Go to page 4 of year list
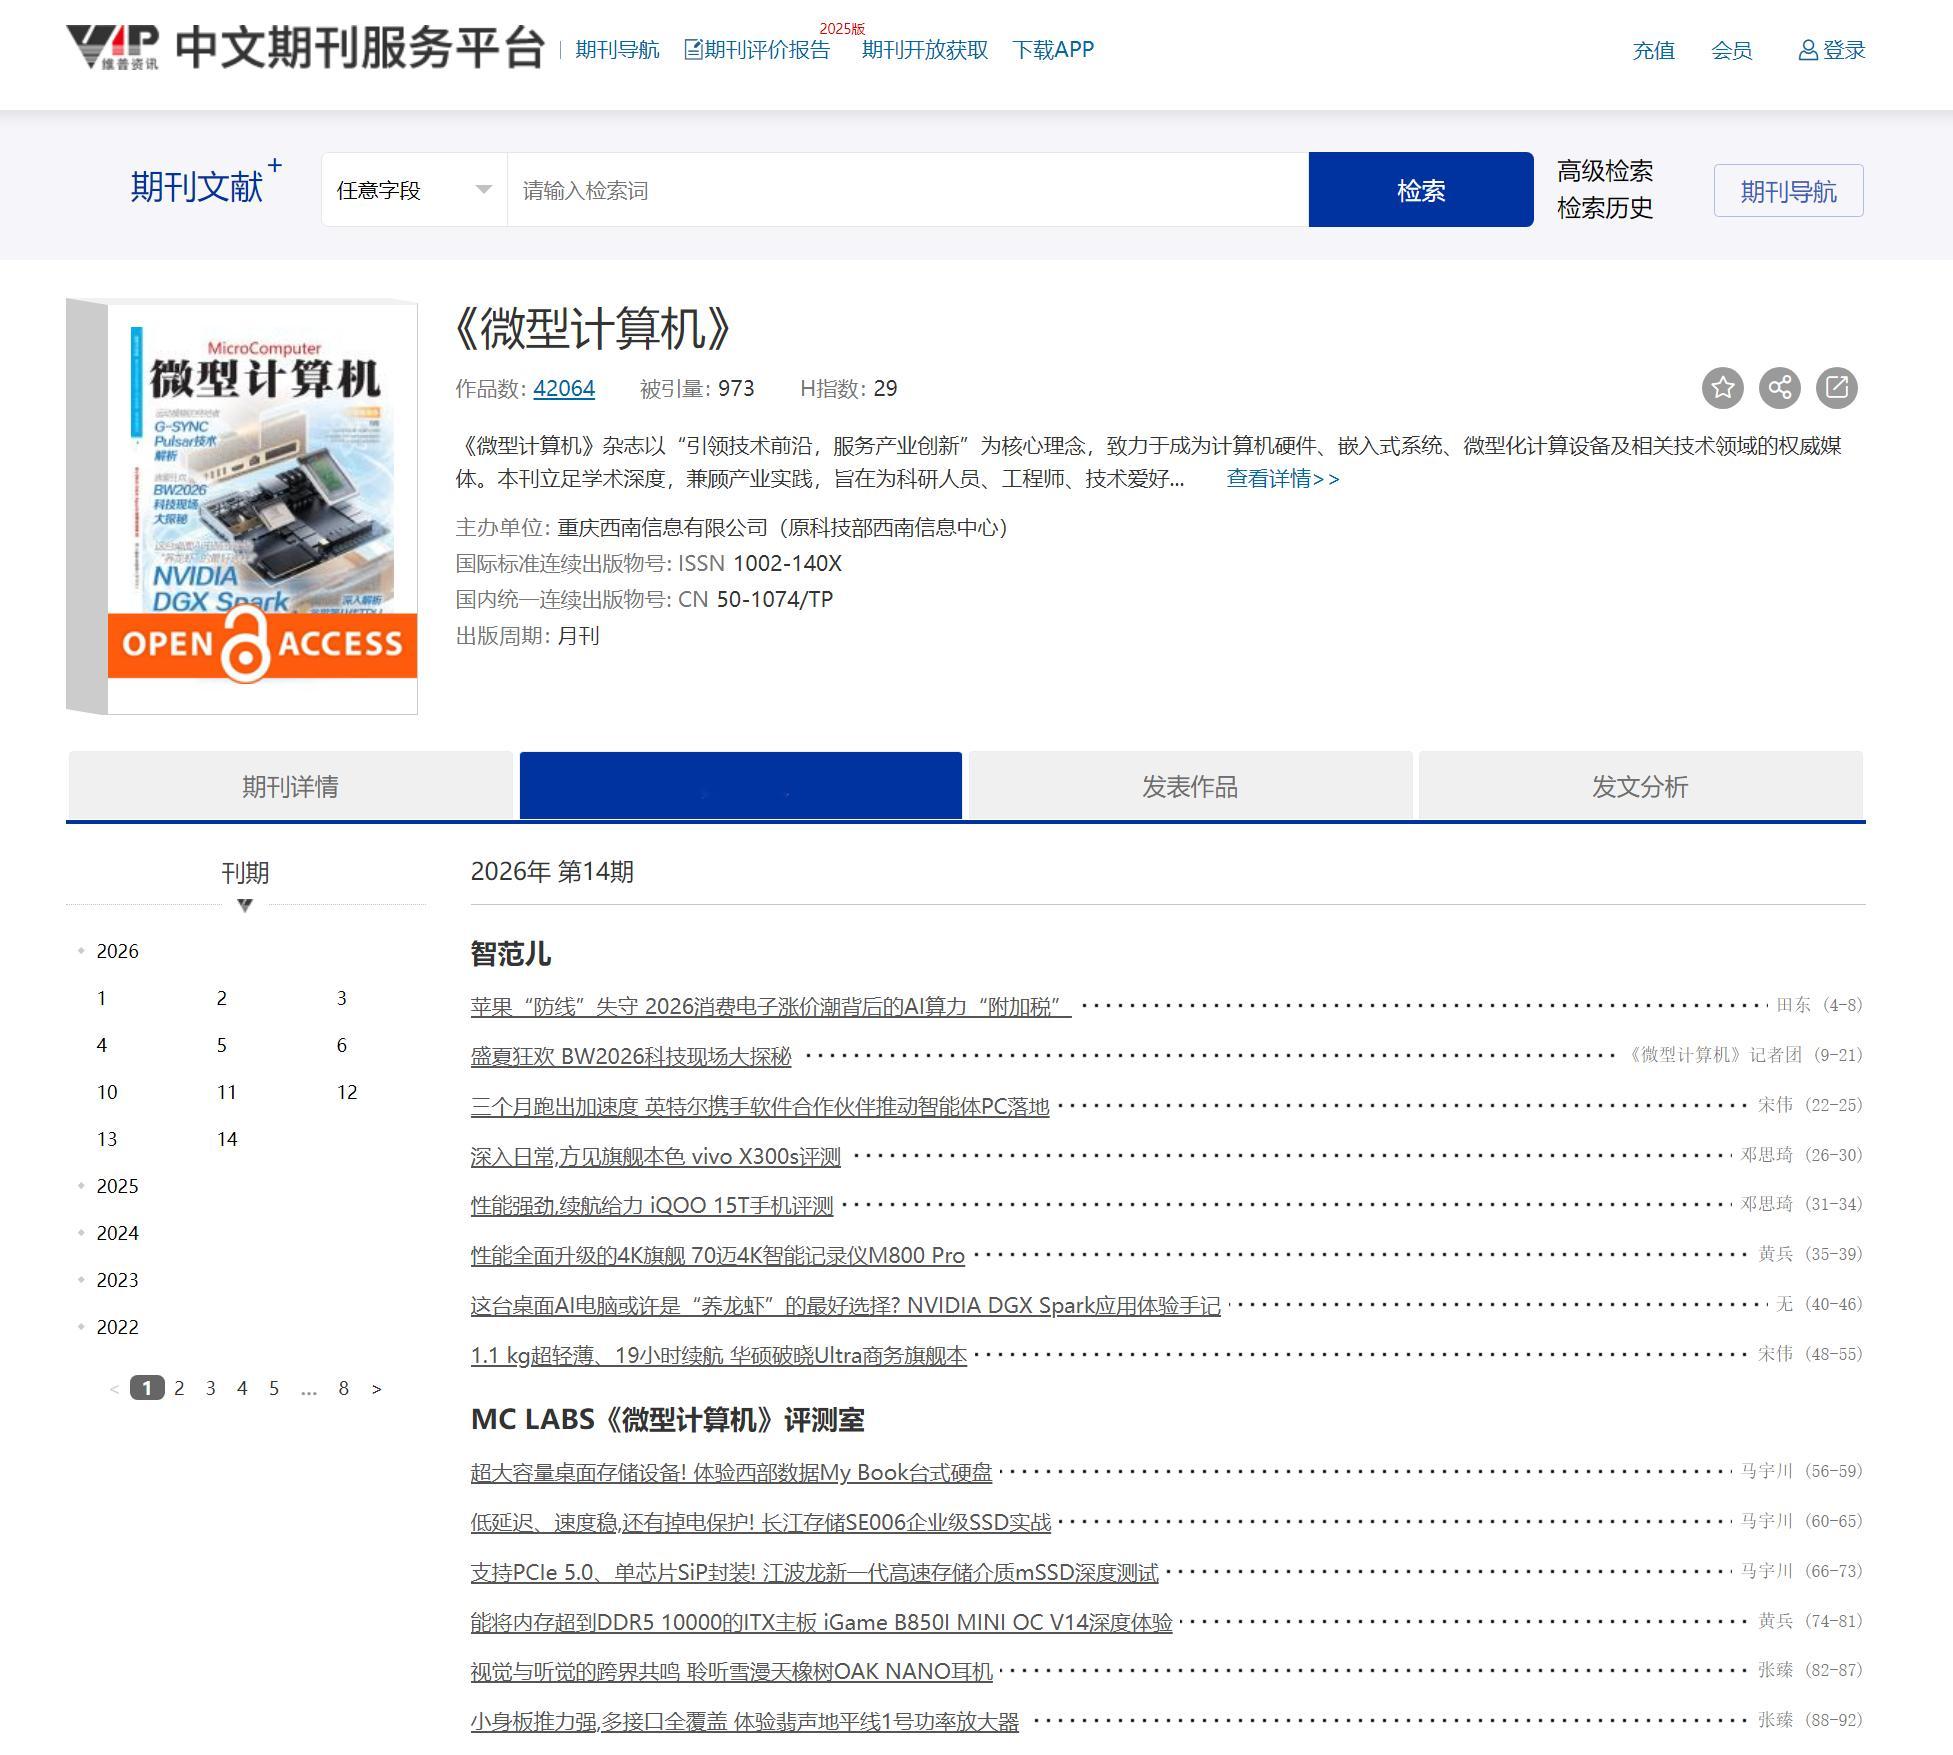Image resolution: width=1953 pixels, height=1755 pixels. click(x=242, y=1388)
